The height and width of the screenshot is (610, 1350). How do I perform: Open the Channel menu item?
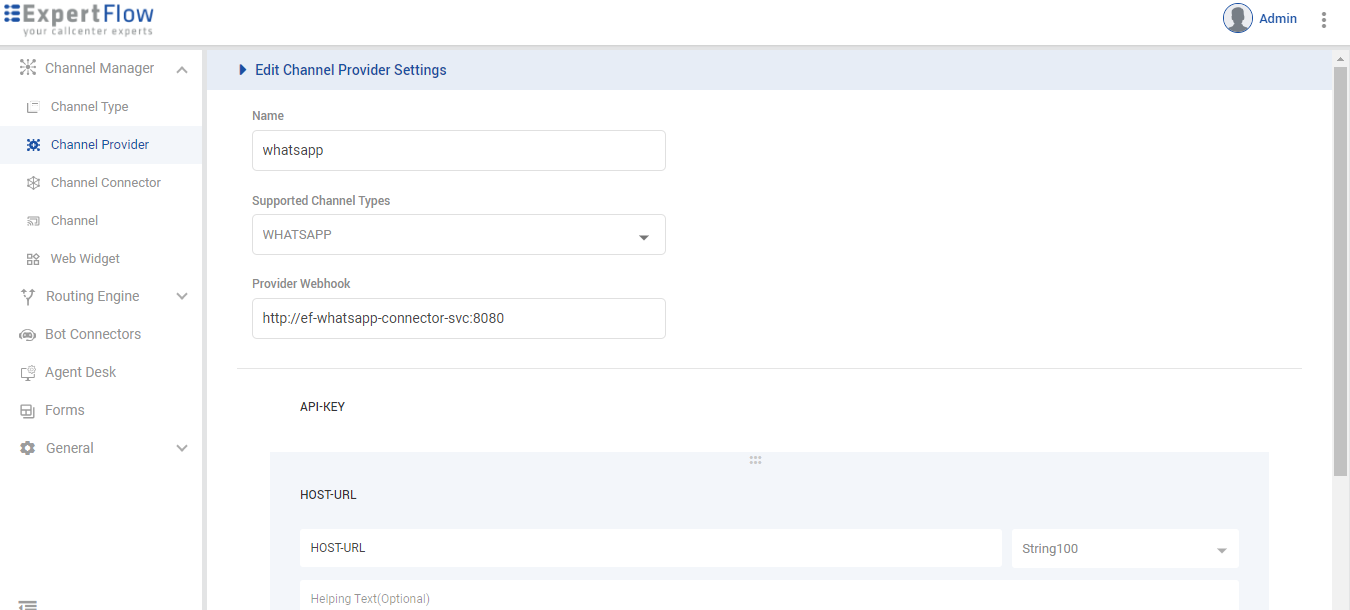pyautogui.click(x=74, y=221)
